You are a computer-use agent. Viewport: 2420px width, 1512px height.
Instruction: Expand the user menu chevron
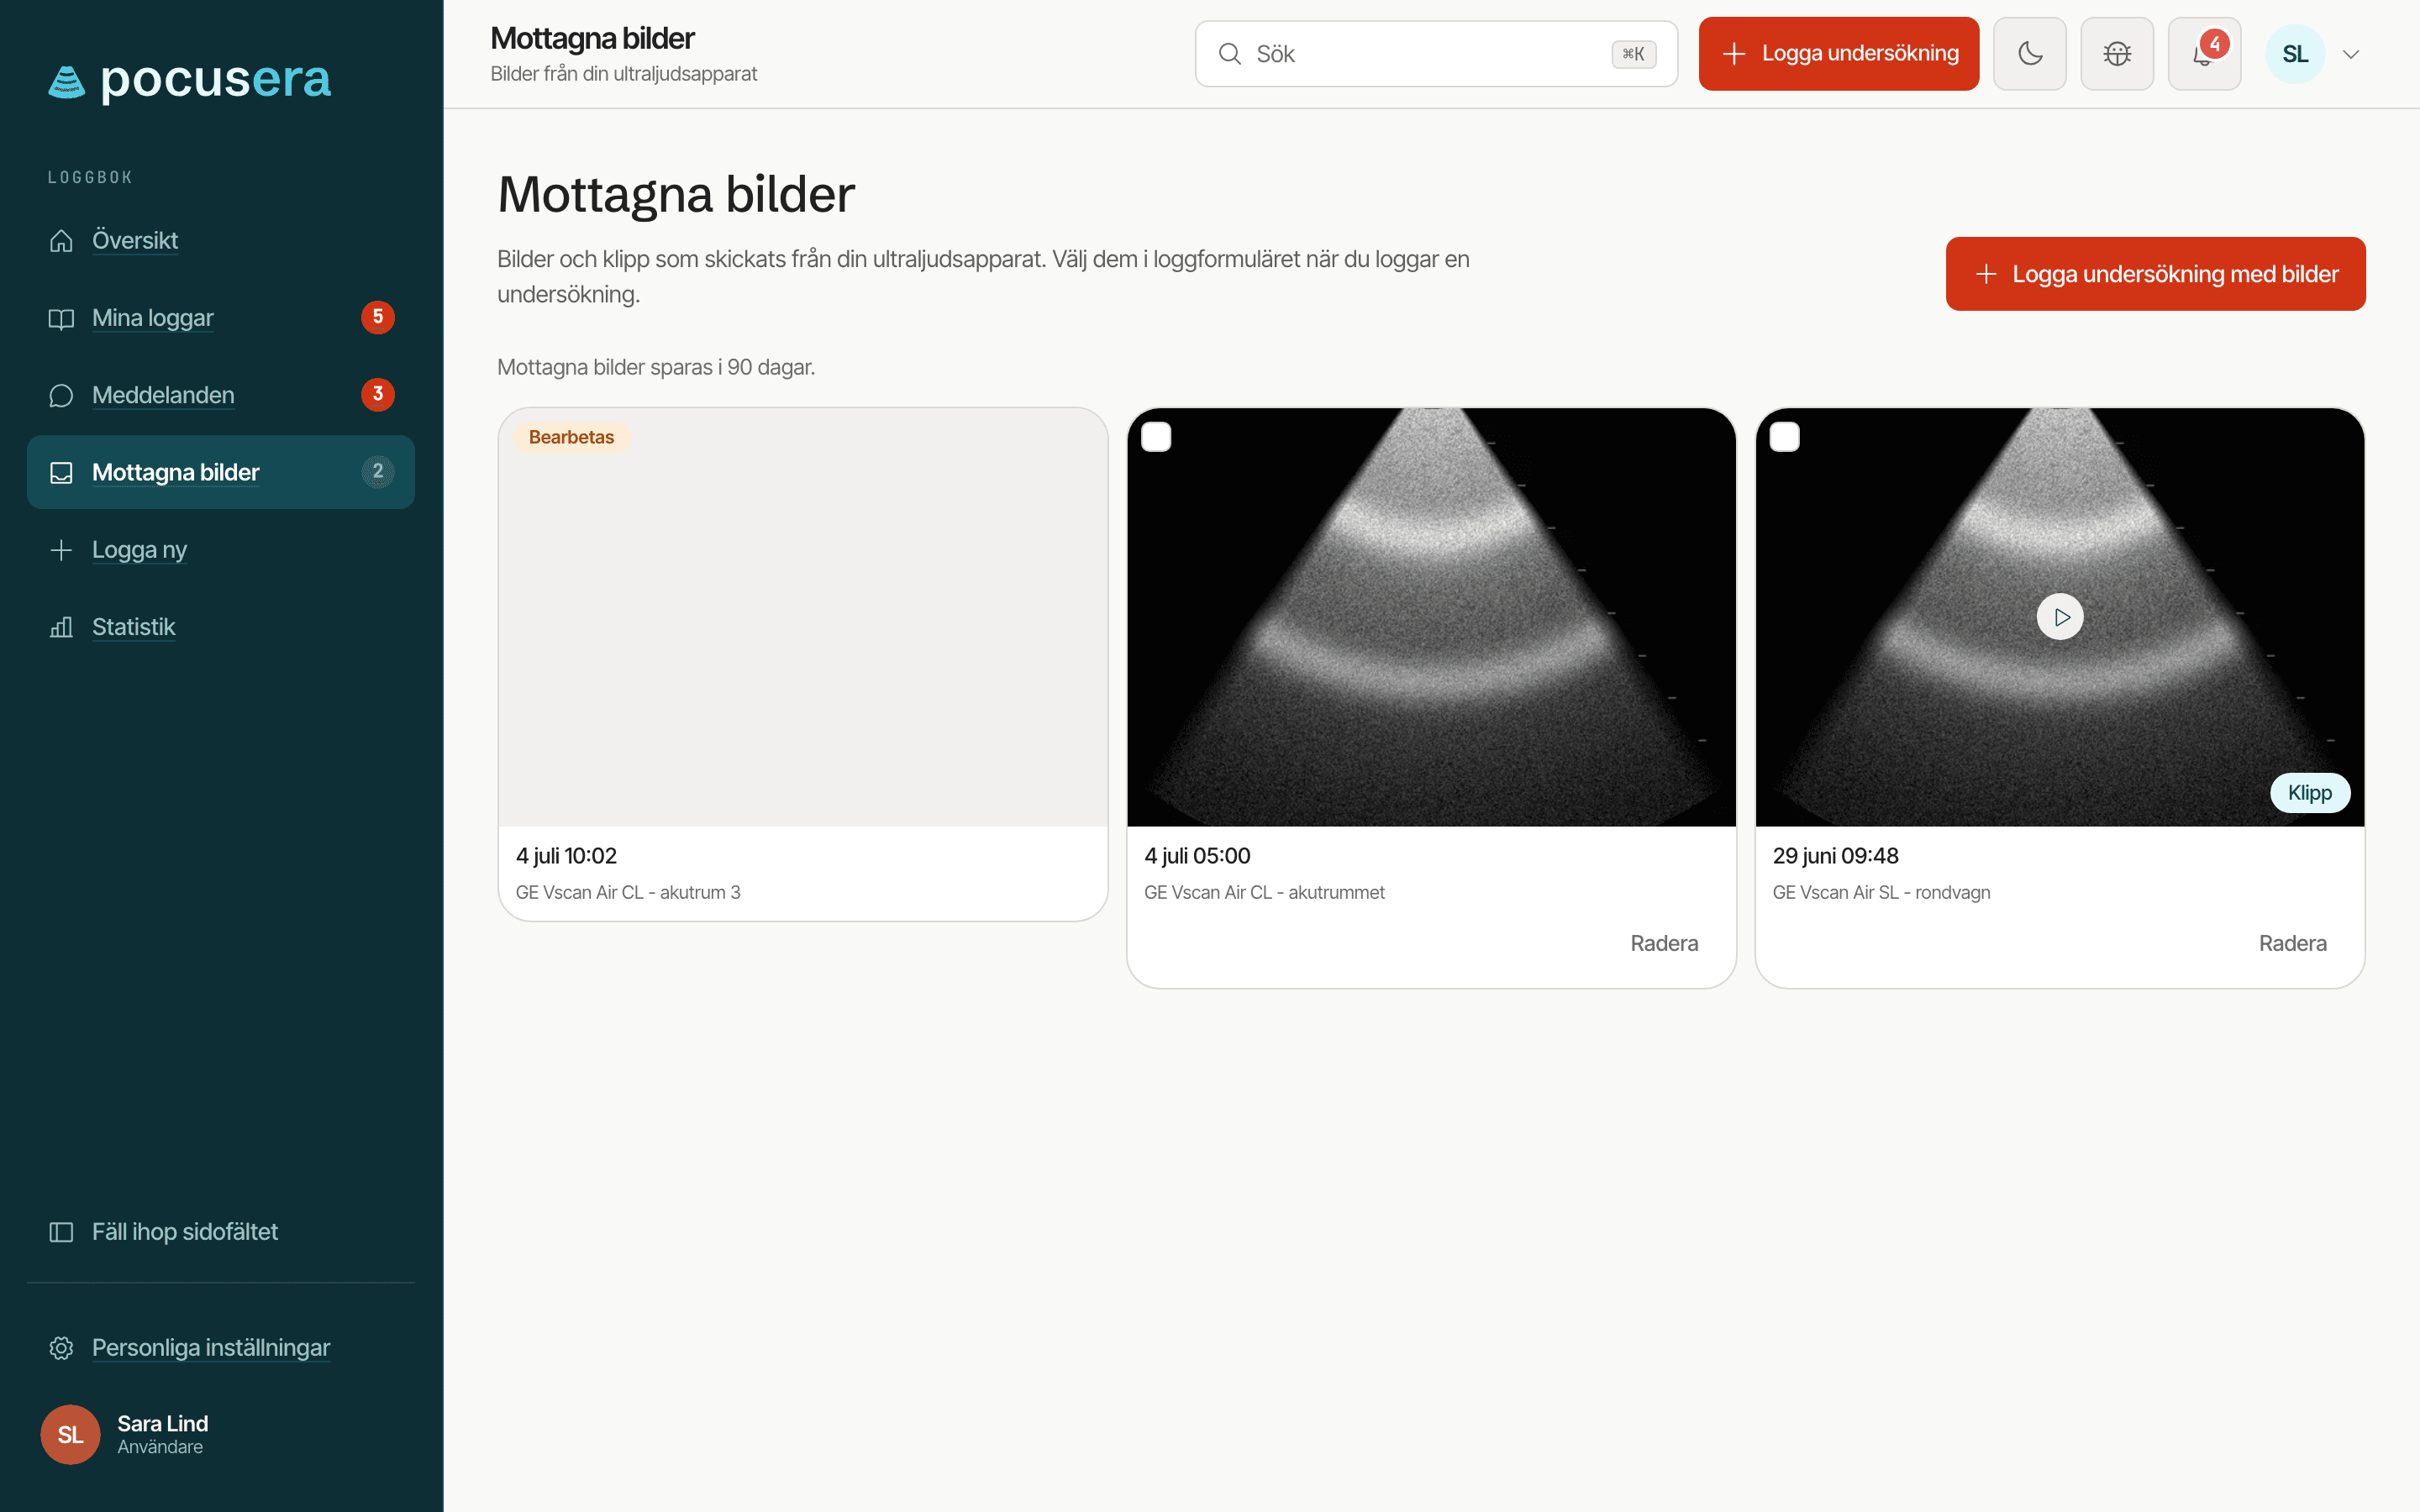pyautogui.click(x=2351, y=54)
